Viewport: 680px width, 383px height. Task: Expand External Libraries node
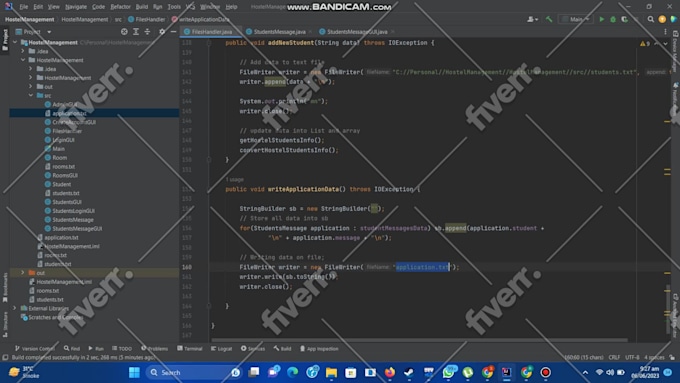click(x=15, y=308)
